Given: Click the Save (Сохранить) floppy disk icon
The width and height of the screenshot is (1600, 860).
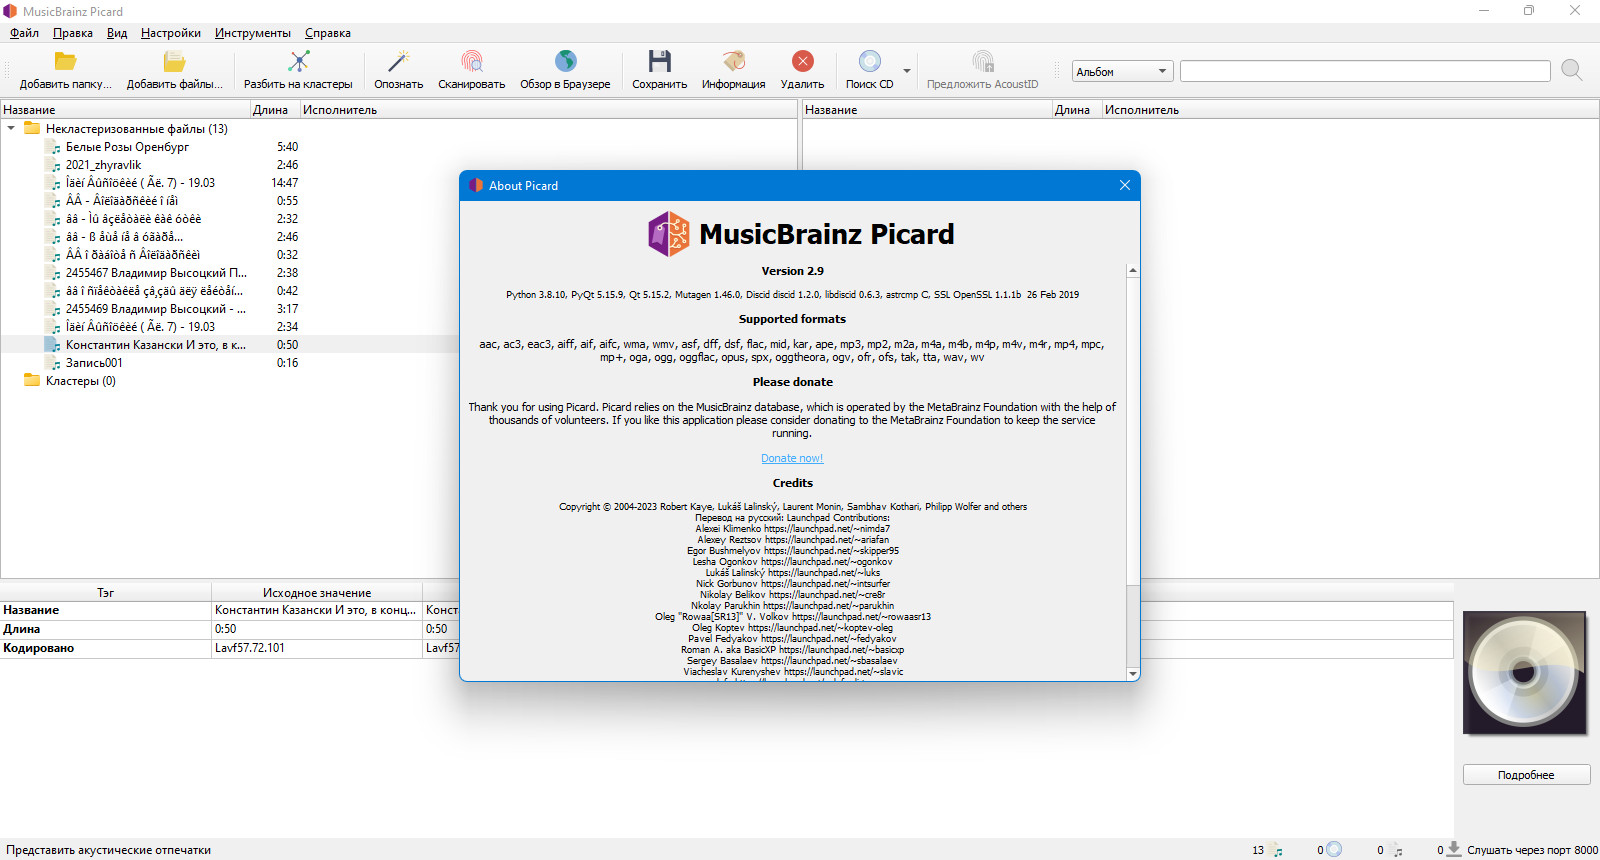Looking at the screenshot, I should [660, 62].
